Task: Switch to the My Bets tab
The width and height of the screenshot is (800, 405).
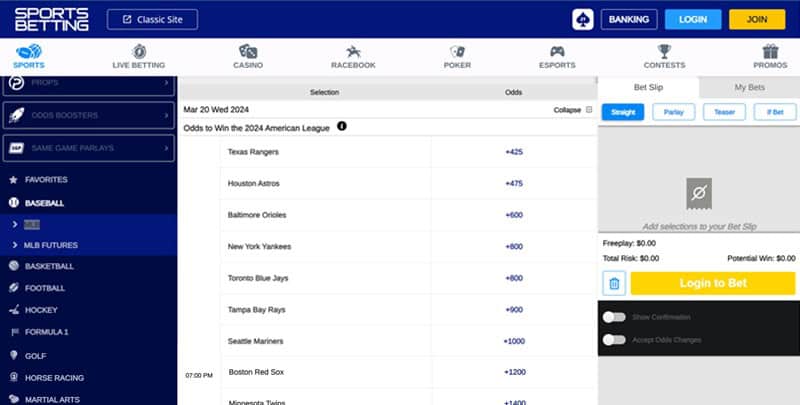Action: [x=749, y=87]
